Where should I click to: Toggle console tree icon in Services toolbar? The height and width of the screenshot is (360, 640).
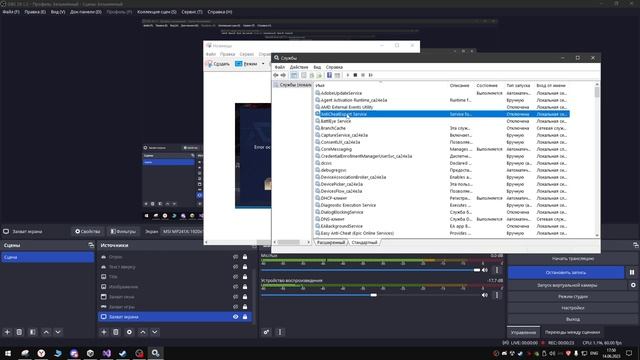294,75
